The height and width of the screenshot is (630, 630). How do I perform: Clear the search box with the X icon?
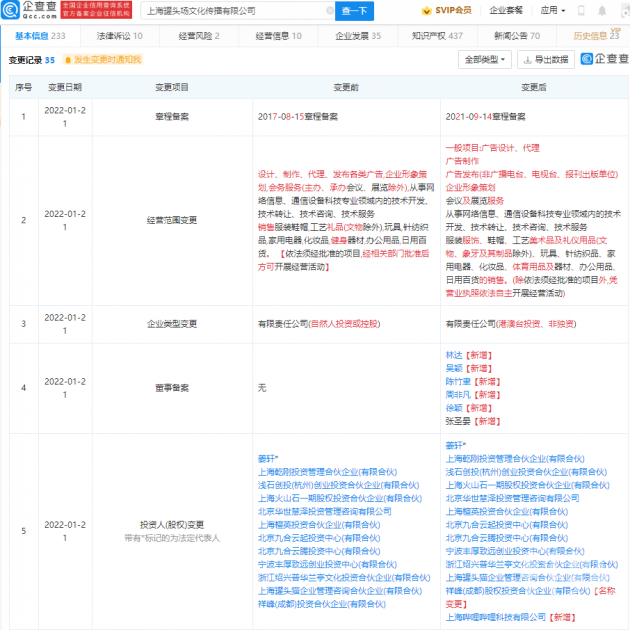(326, 10)
